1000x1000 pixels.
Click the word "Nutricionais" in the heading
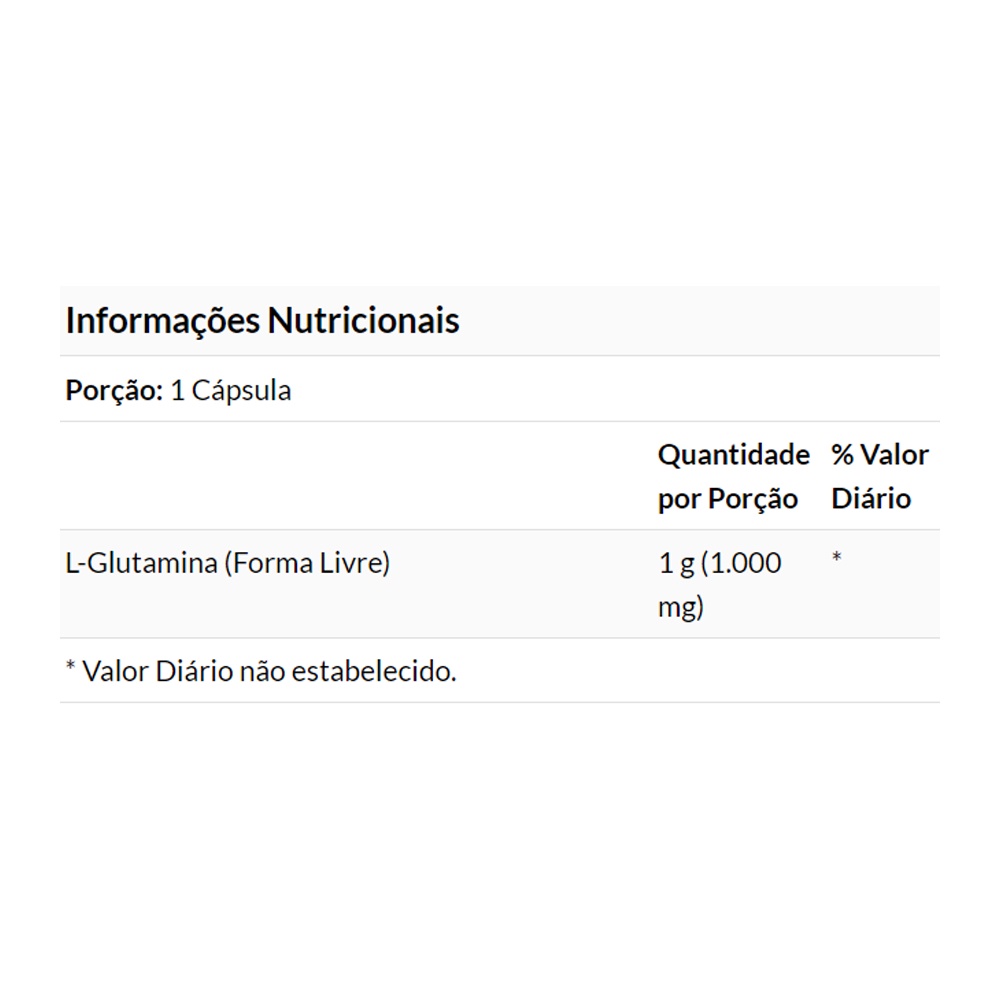[x=364, y=321]
